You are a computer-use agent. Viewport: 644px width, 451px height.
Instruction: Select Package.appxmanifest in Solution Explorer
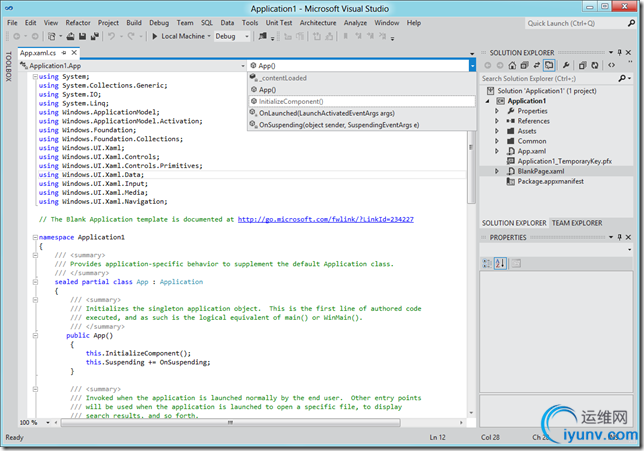tap(550, 181)
